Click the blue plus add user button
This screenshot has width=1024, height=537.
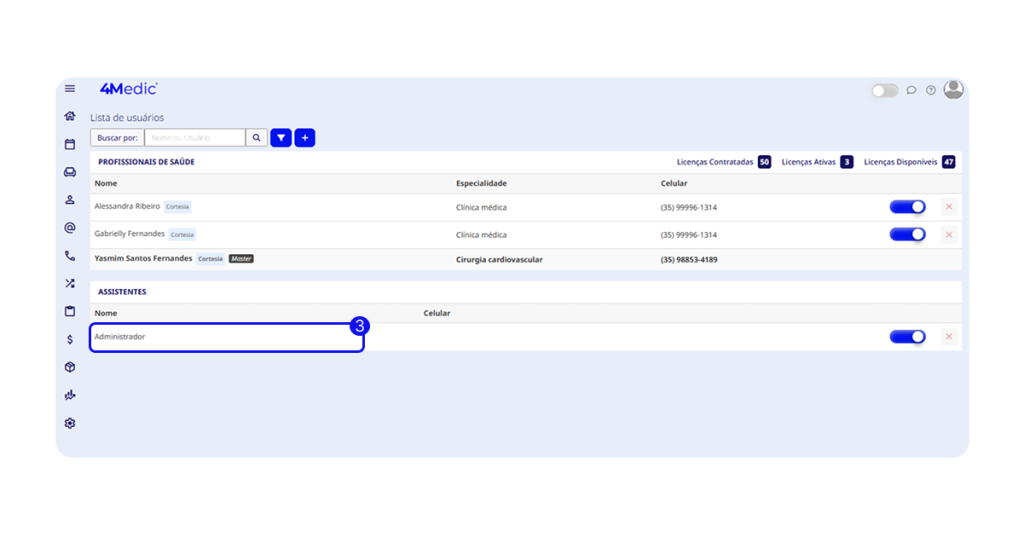pyautogui.click(x=305, y=138)
